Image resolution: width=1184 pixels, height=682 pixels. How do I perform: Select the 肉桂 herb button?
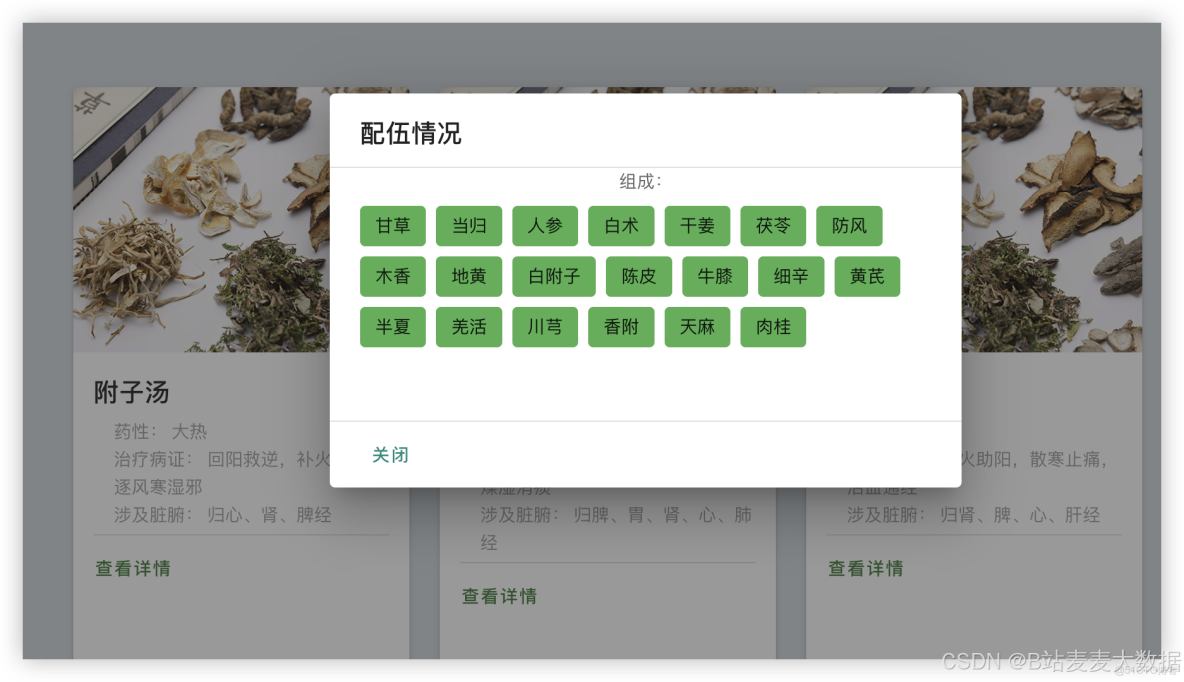tap(773, 327)
